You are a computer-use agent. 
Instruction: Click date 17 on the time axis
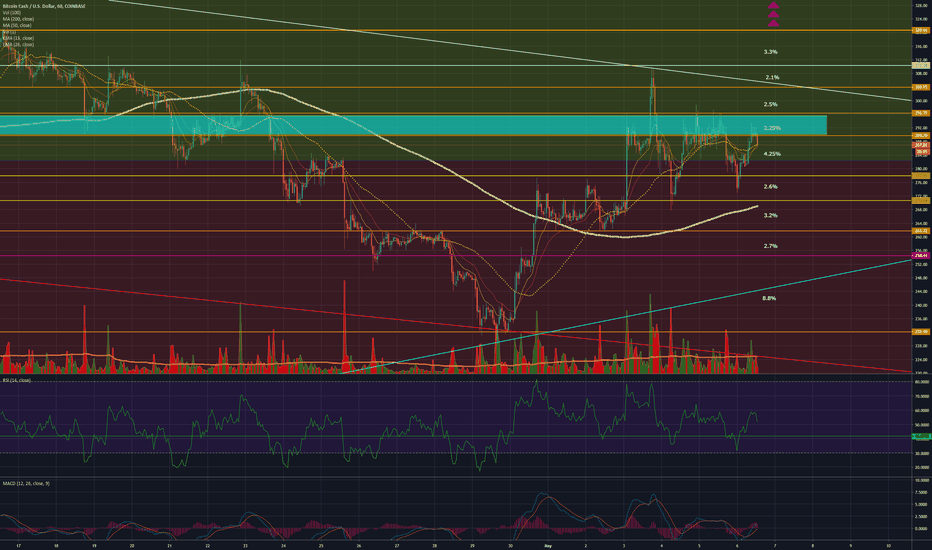pos(18,545)
